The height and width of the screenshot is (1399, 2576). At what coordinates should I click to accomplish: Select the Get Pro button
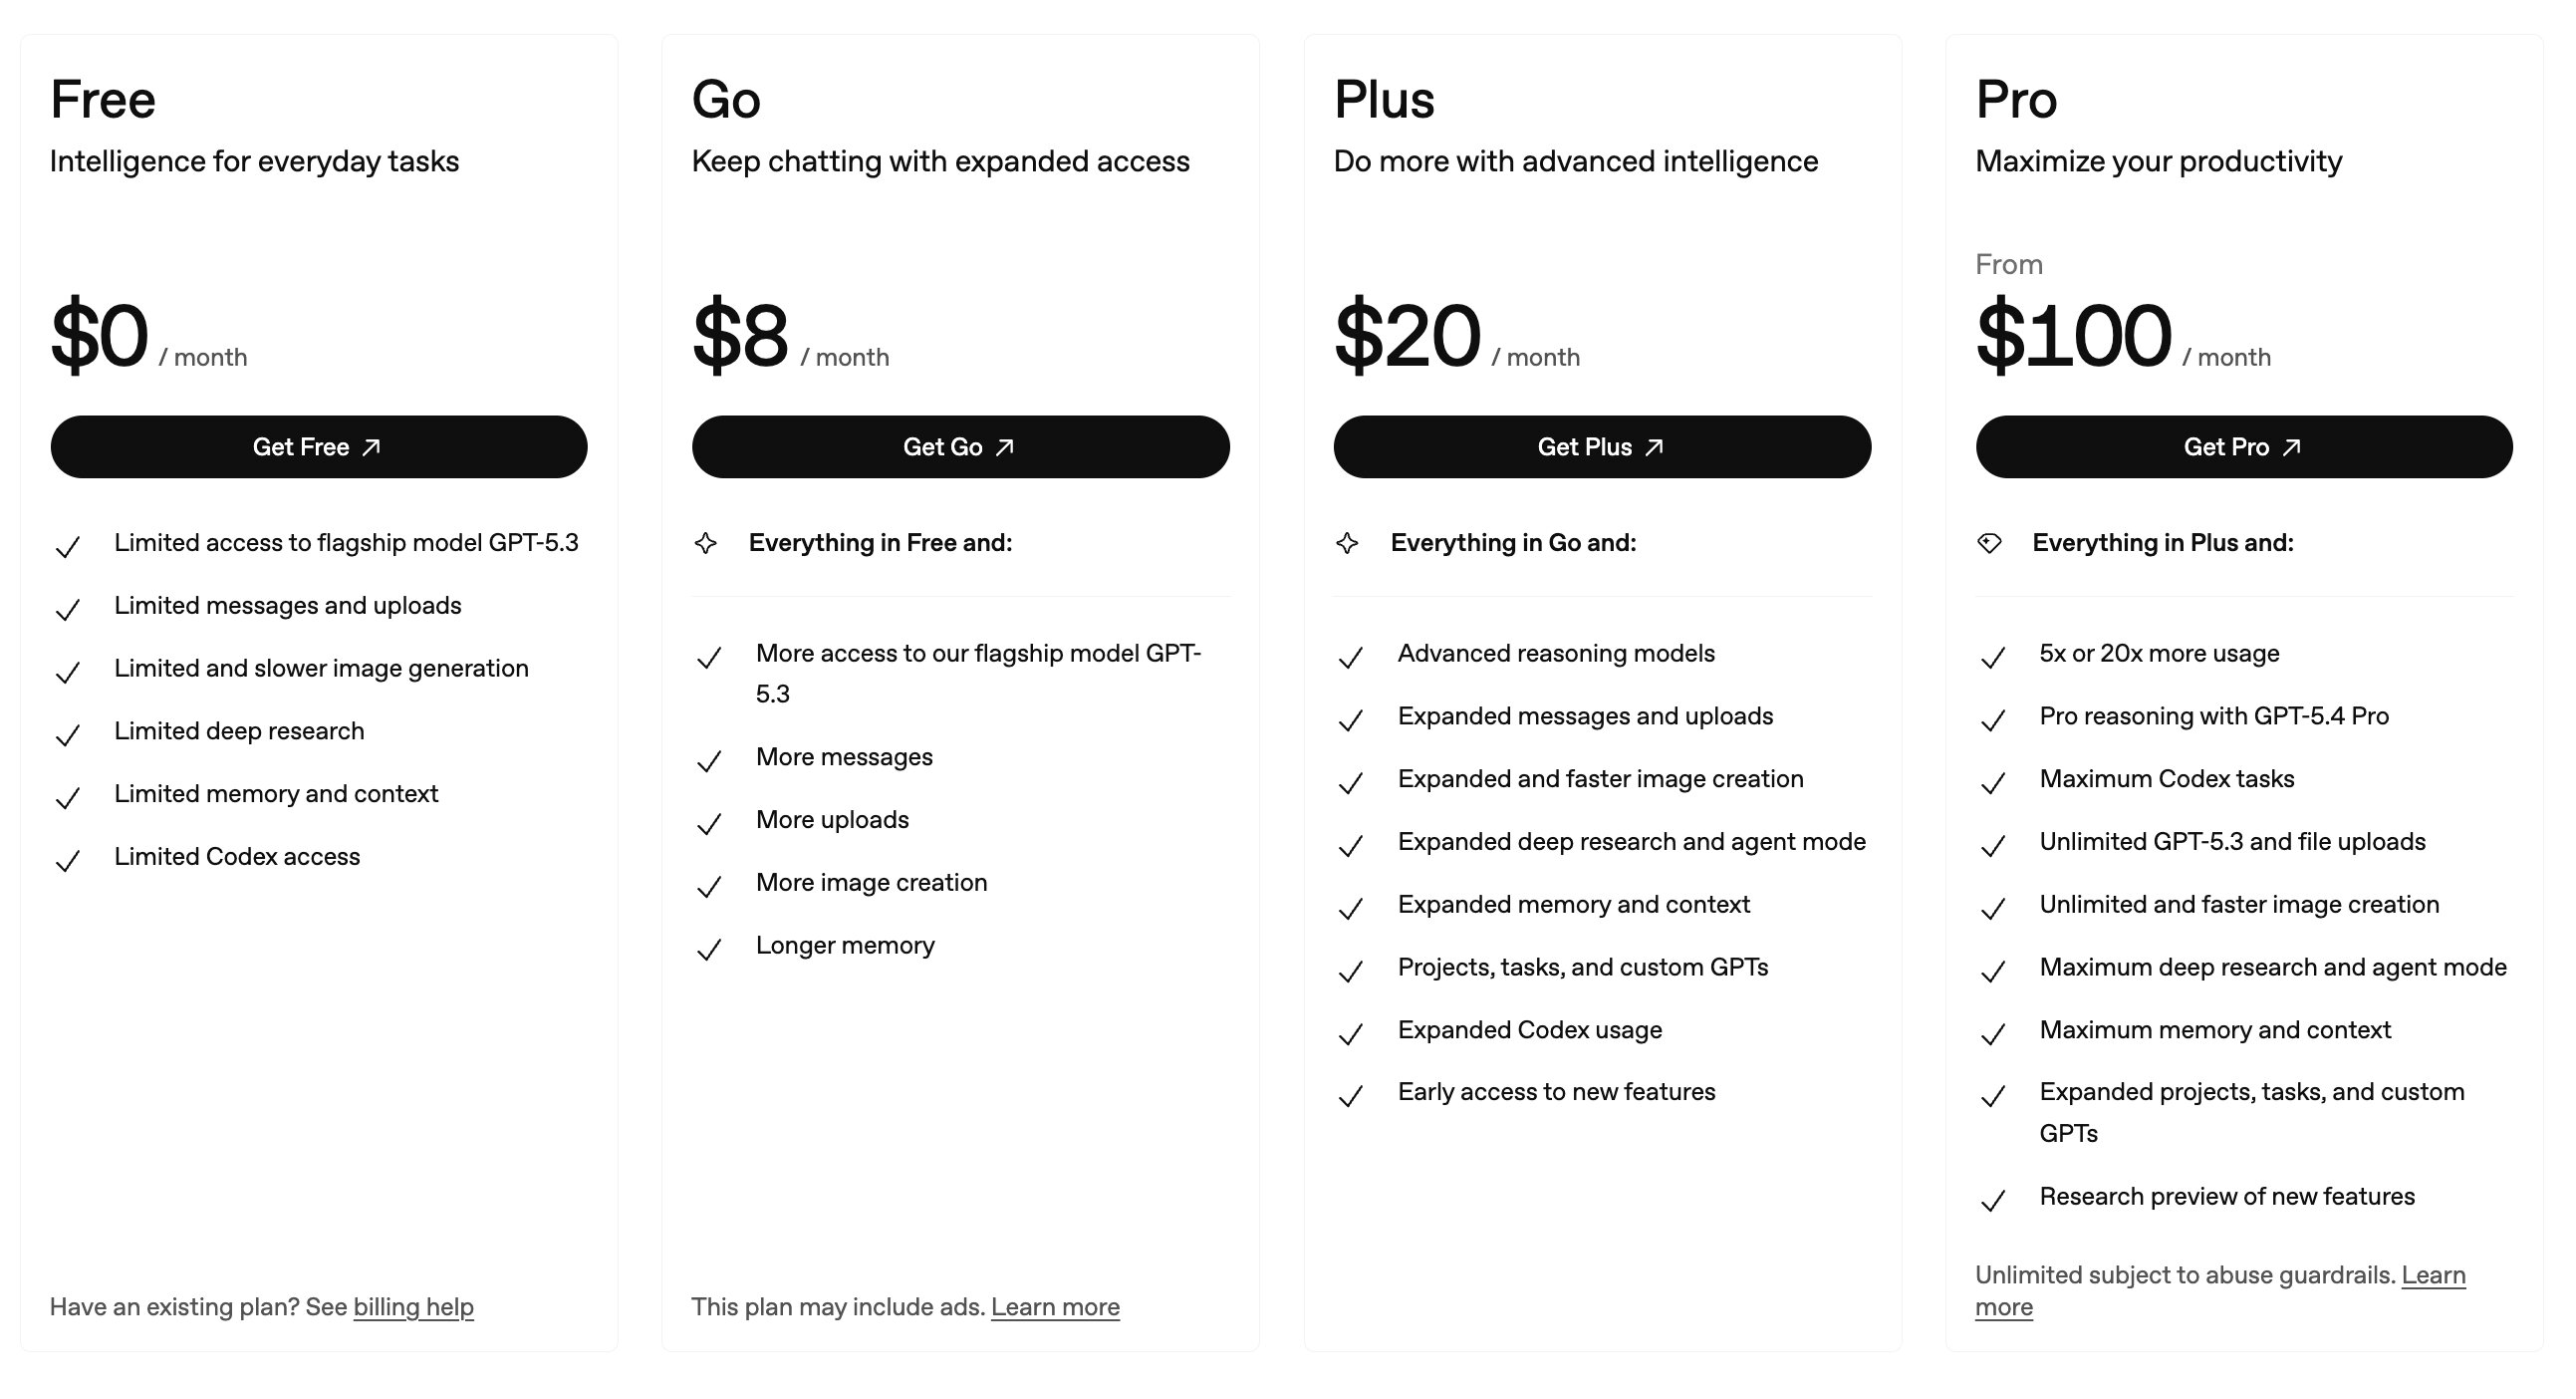click(2243, 447)
